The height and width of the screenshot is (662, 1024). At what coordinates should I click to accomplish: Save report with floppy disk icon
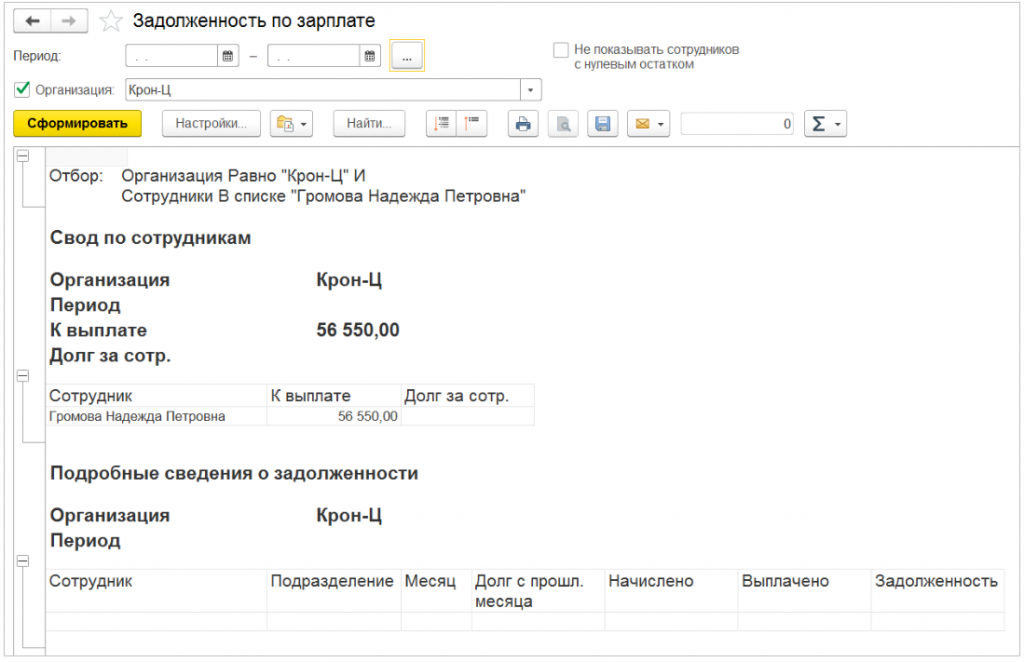[x=602, y=124]
